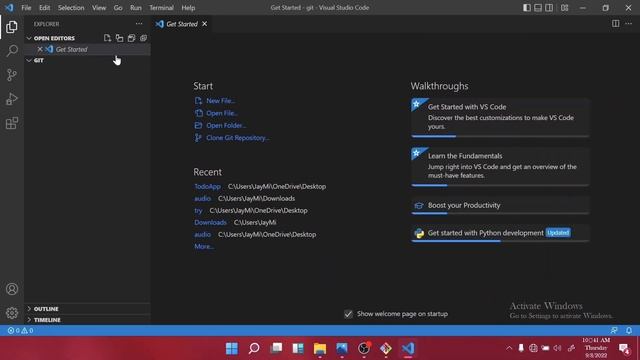The width and height of the screenshot is (640, 360).
Task: Open Get Started with VS Code walkthrough
Action: (500, 118)
